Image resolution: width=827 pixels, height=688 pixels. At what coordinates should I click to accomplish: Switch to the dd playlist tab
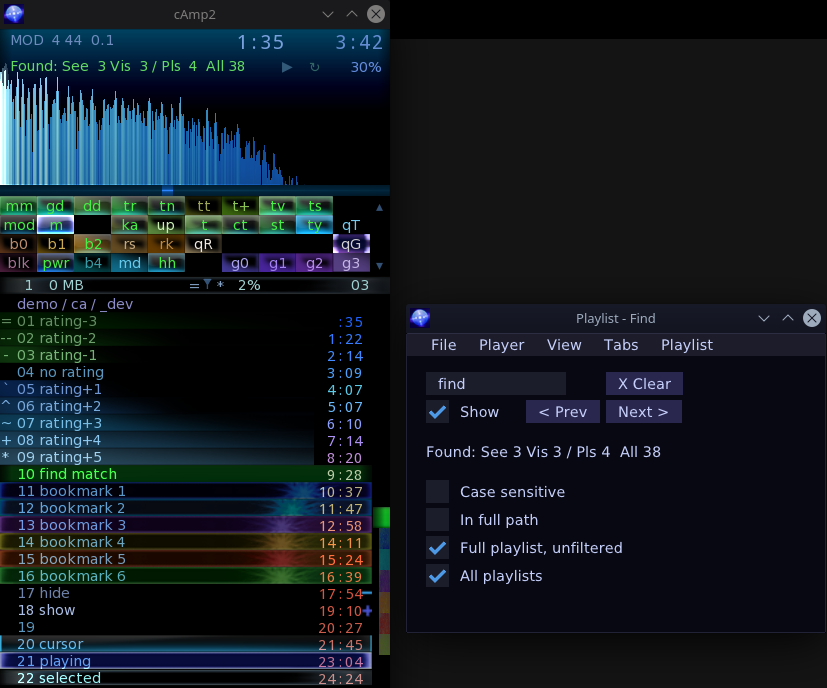click(92, 206)
